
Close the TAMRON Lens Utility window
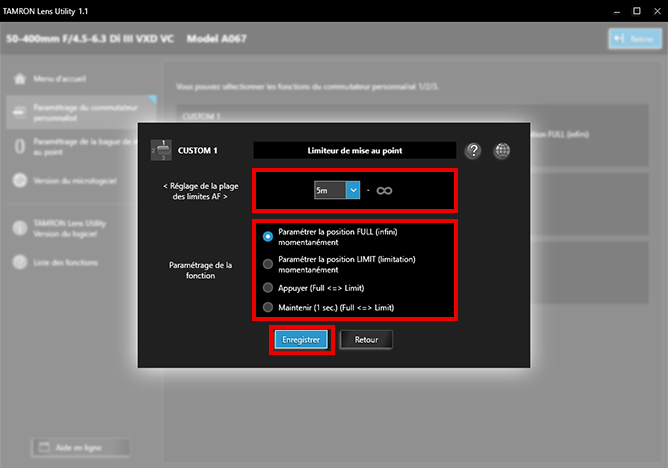[657, 11]
